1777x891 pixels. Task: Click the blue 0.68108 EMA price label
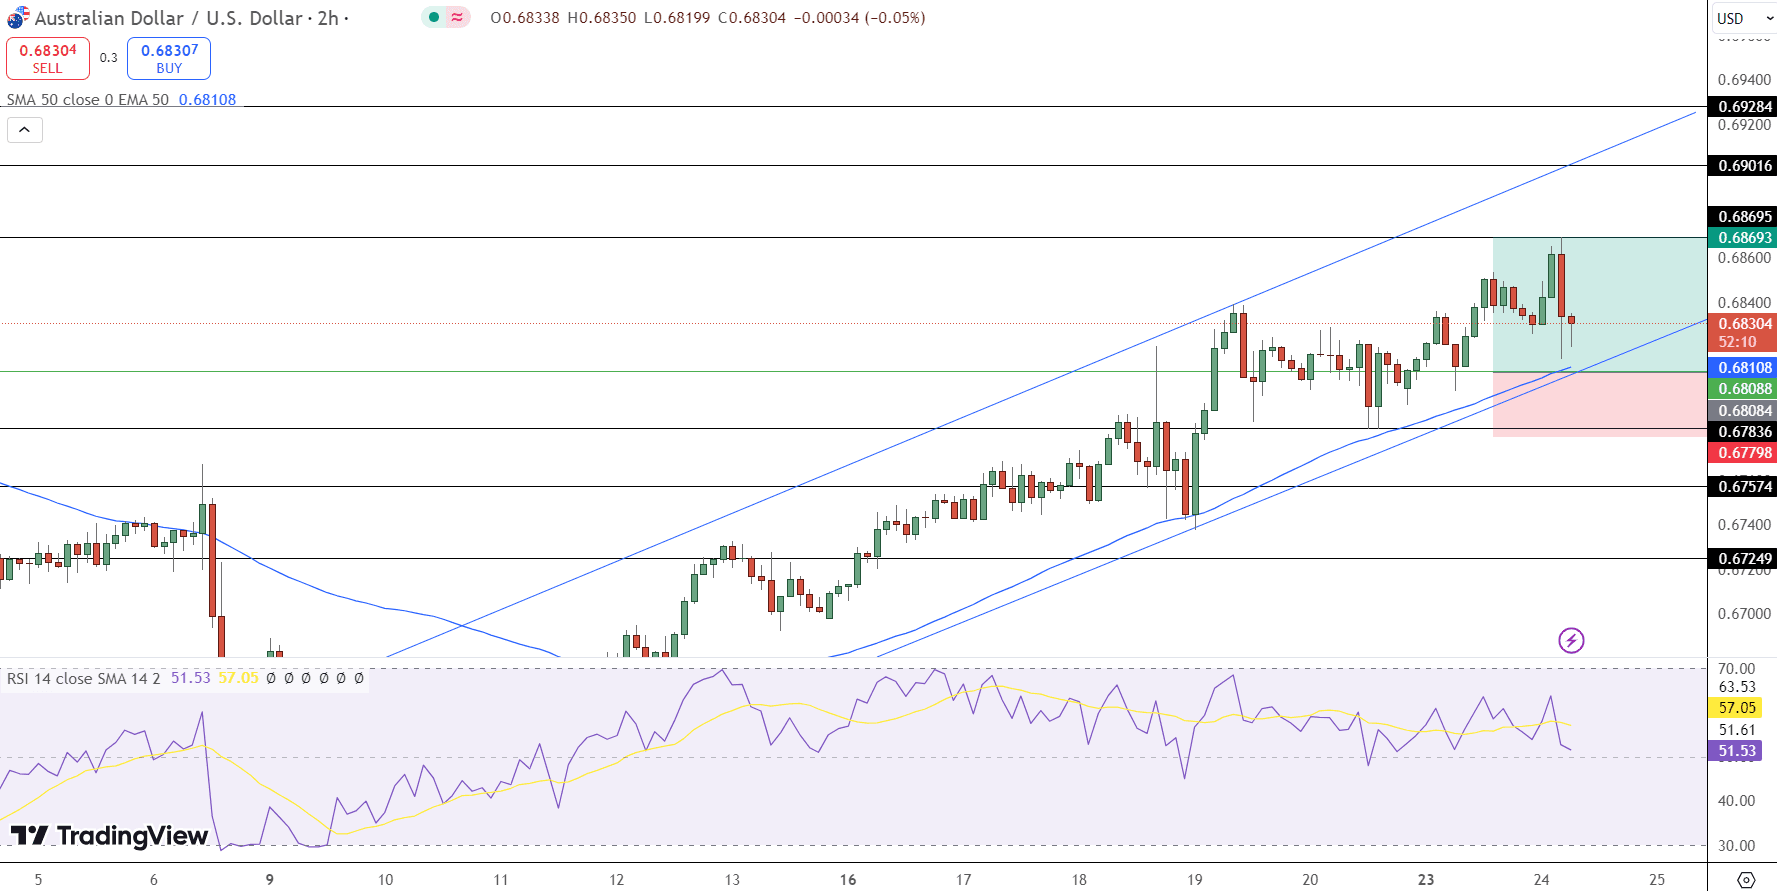pos(1742,368)
